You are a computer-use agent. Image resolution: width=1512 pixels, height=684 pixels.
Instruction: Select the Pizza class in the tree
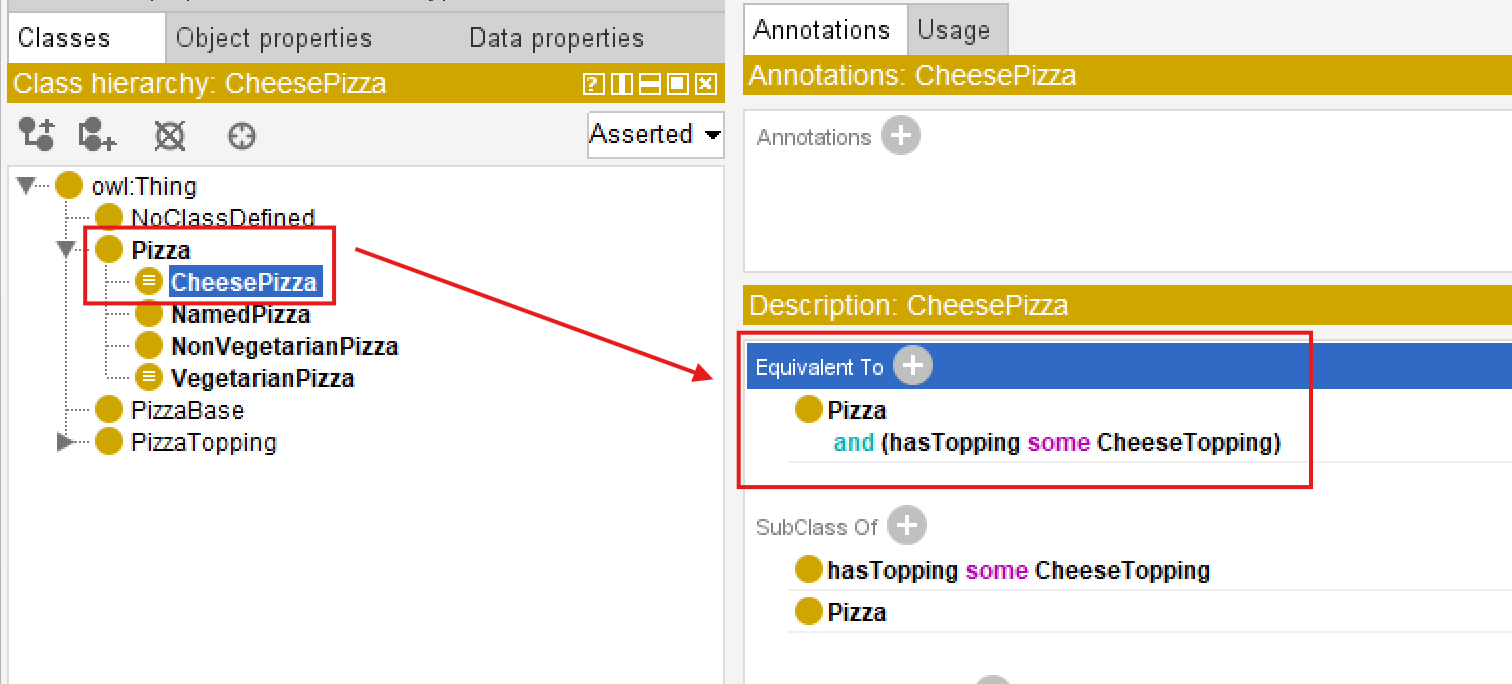(161, 250)
